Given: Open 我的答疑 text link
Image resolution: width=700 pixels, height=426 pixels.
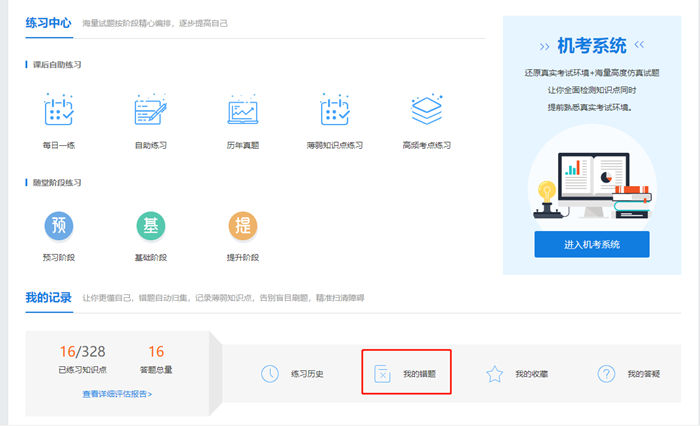Looking at the screenshot, I should tap(644, 374).
